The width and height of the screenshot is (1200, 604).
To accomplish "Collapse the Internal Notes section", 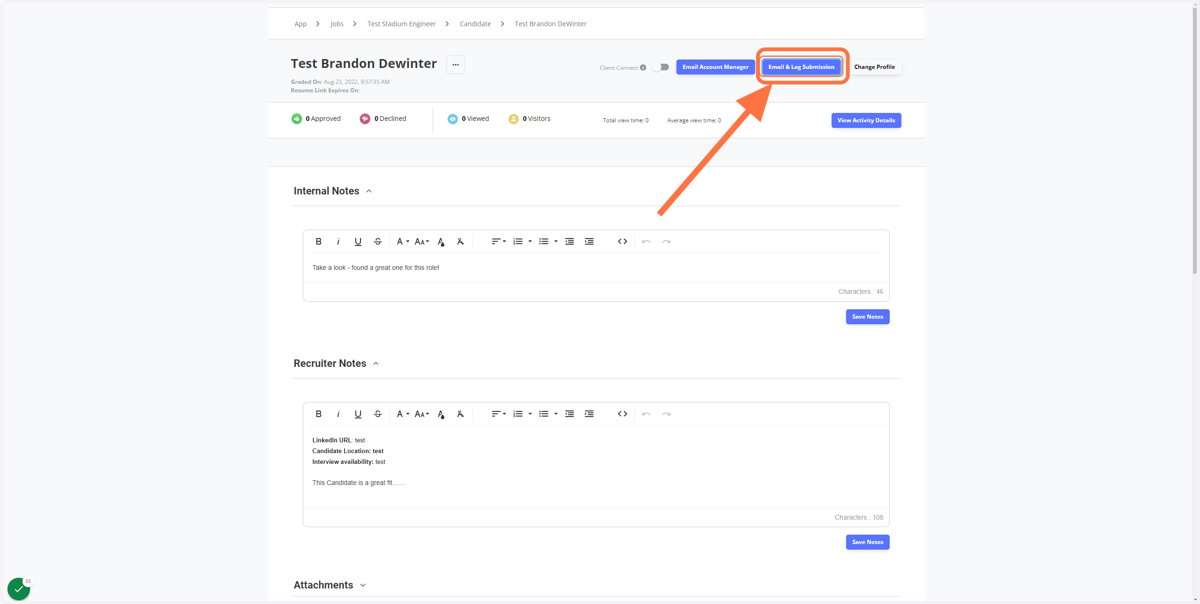I will tap(369, 191).
